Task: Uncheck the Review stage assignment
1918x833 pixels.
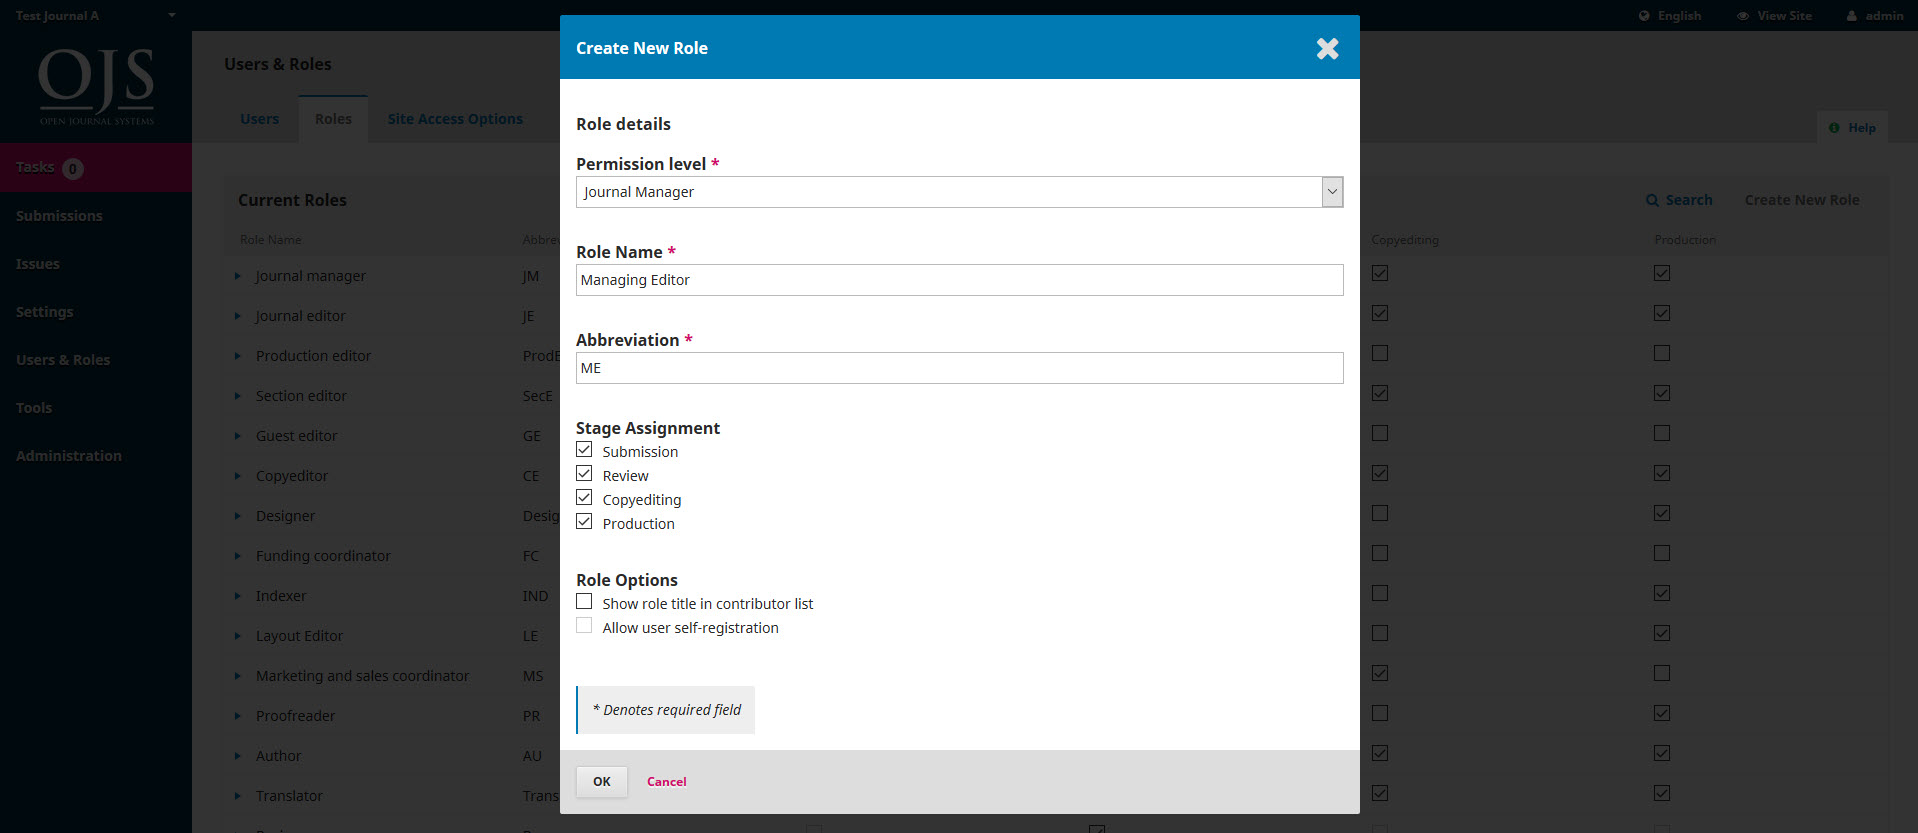Action: (584, 473)
